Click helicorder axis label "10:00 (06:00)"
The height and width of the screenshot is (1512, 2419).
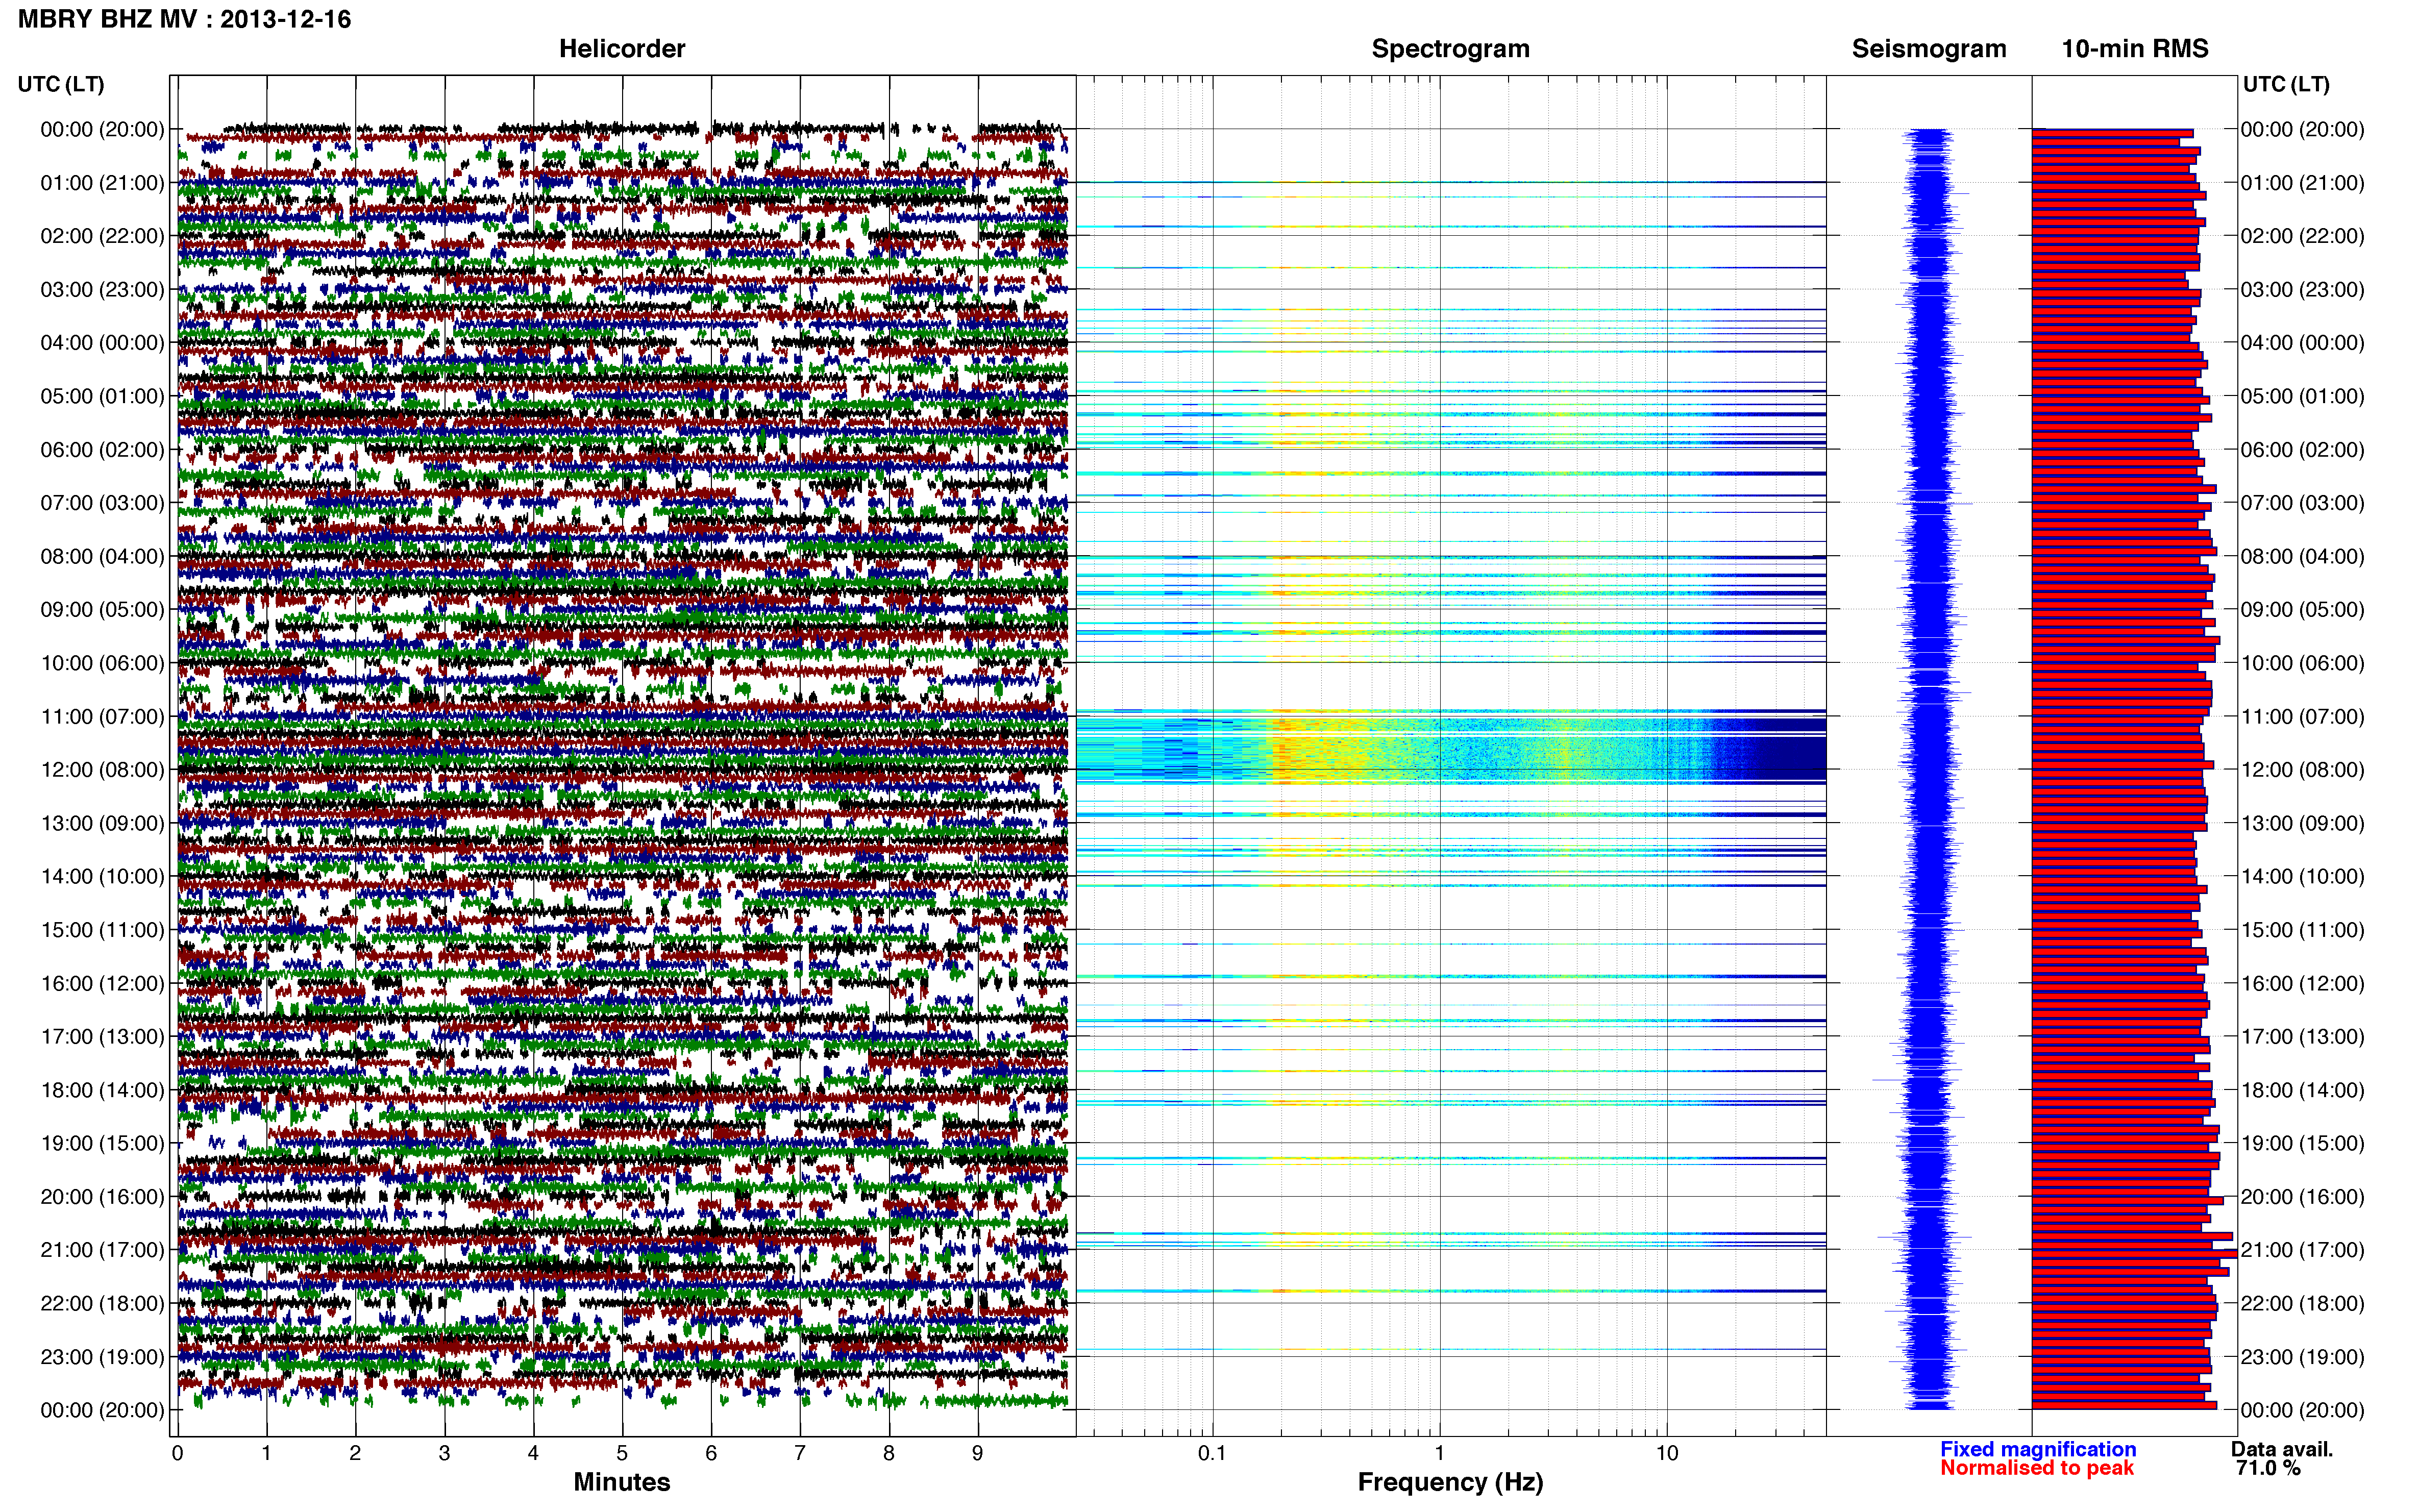pos(102,663)
